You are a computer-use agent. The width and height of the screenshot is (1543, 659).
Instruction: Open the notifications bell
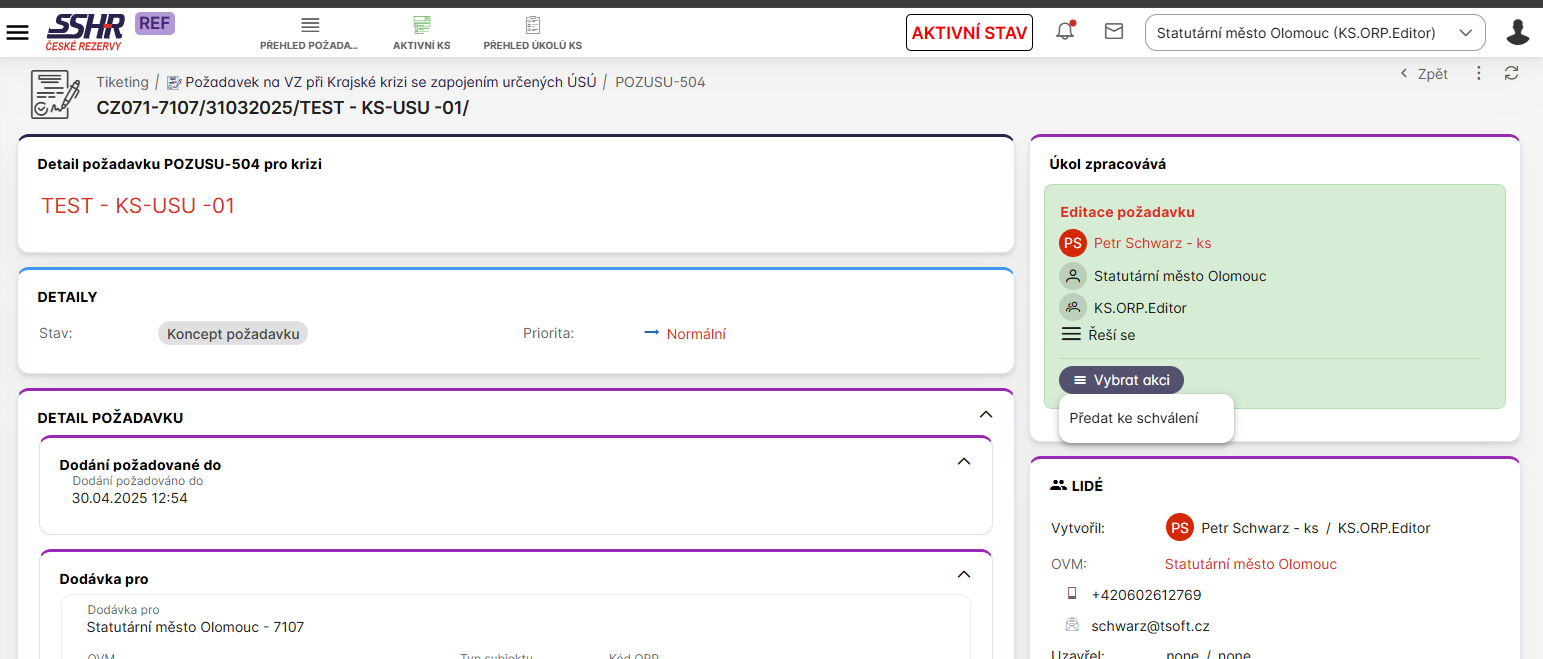pyautogui.click(x=1065, y=32)
